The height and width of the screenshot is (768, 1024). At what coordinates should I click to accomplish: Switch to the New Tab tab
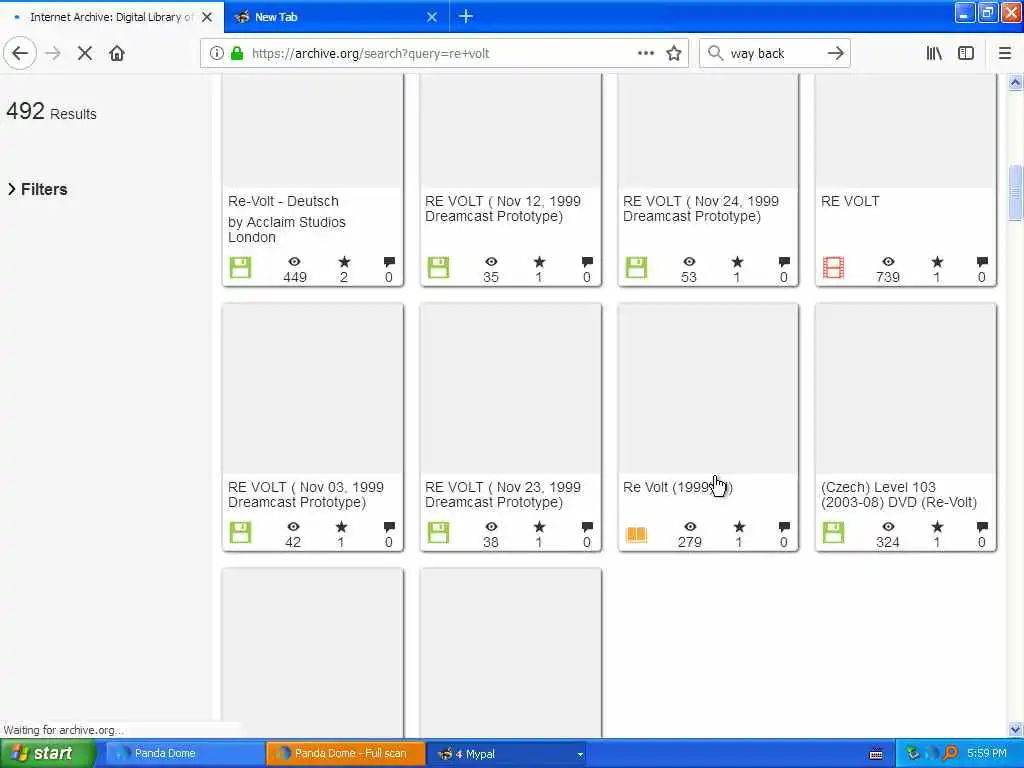pyautogui.click(x=336, y=17)
